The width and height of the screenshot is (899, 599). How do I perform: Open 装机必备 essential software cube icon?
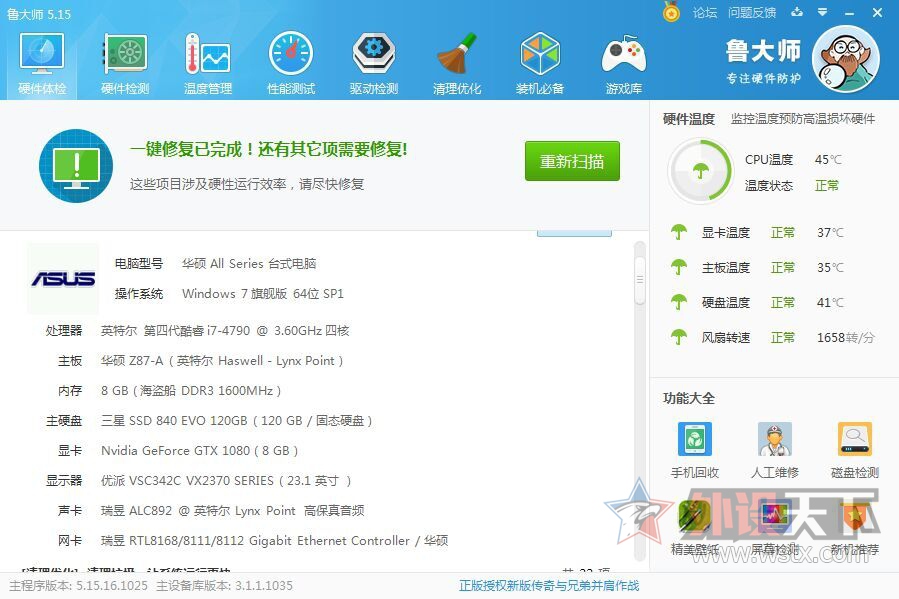(x=540, y=63)
